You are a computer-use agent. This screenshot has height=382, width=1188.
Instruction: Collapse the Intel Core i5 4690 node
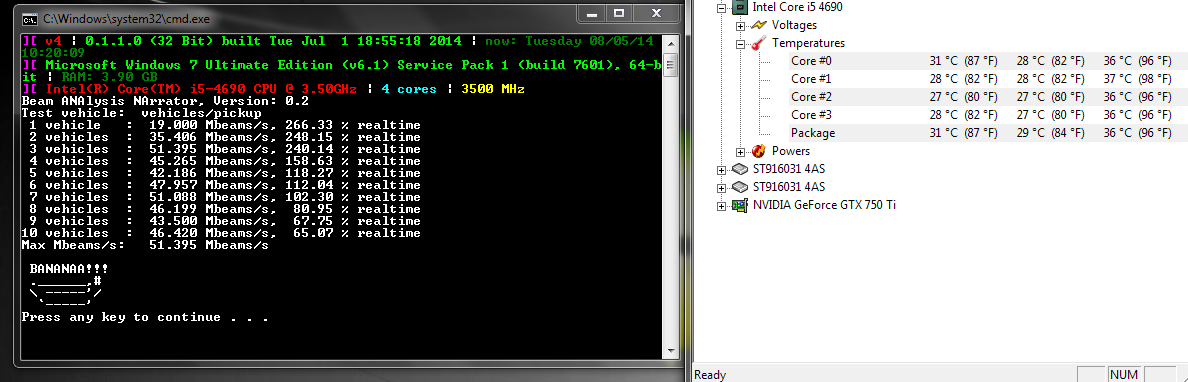(722, 7)
